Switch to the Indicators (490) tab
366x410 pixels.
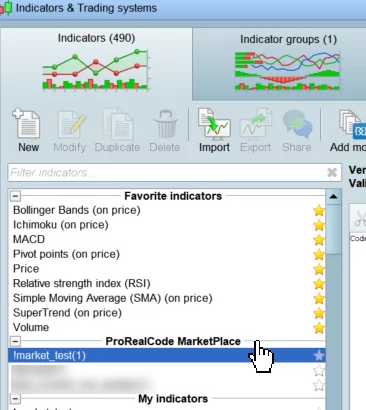[x=96, y=63]
